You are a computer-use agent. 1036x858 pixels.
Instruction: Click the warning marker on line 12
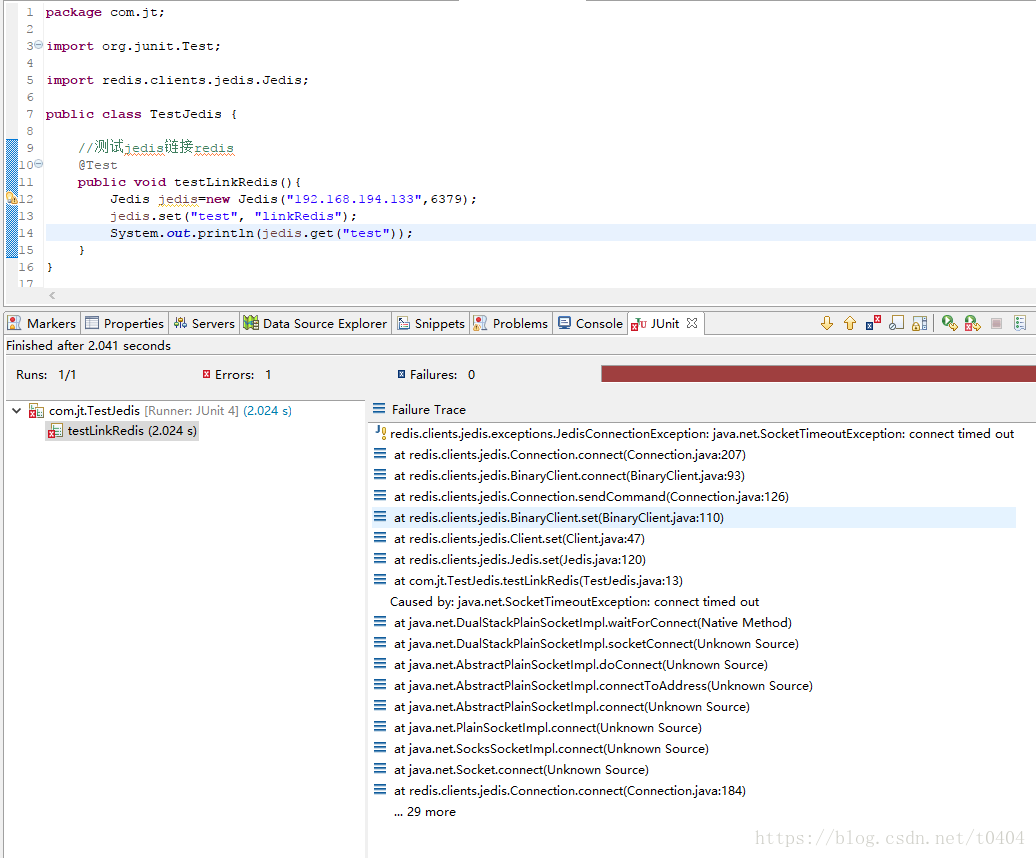pos(11,197)
